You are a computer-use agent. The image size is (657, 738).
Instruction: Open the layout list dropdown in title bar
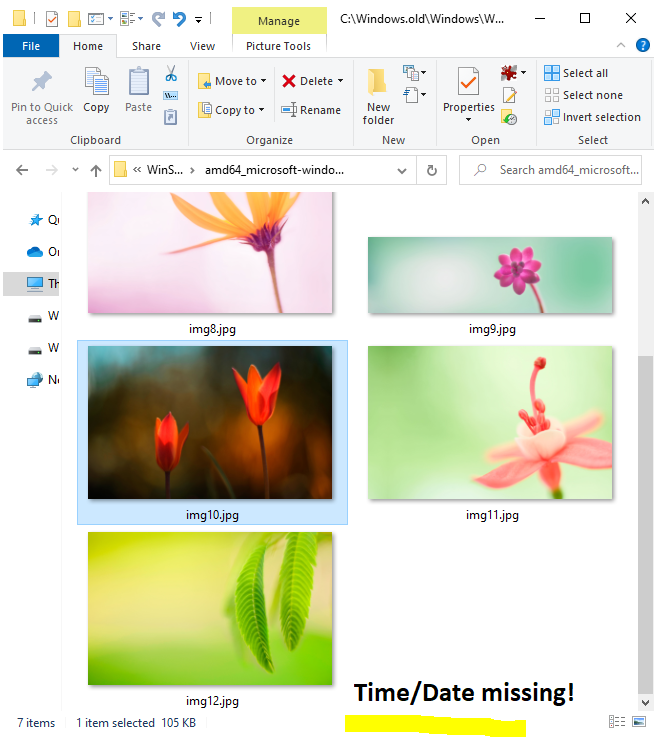pyautogui.click(x=131, y=19)
